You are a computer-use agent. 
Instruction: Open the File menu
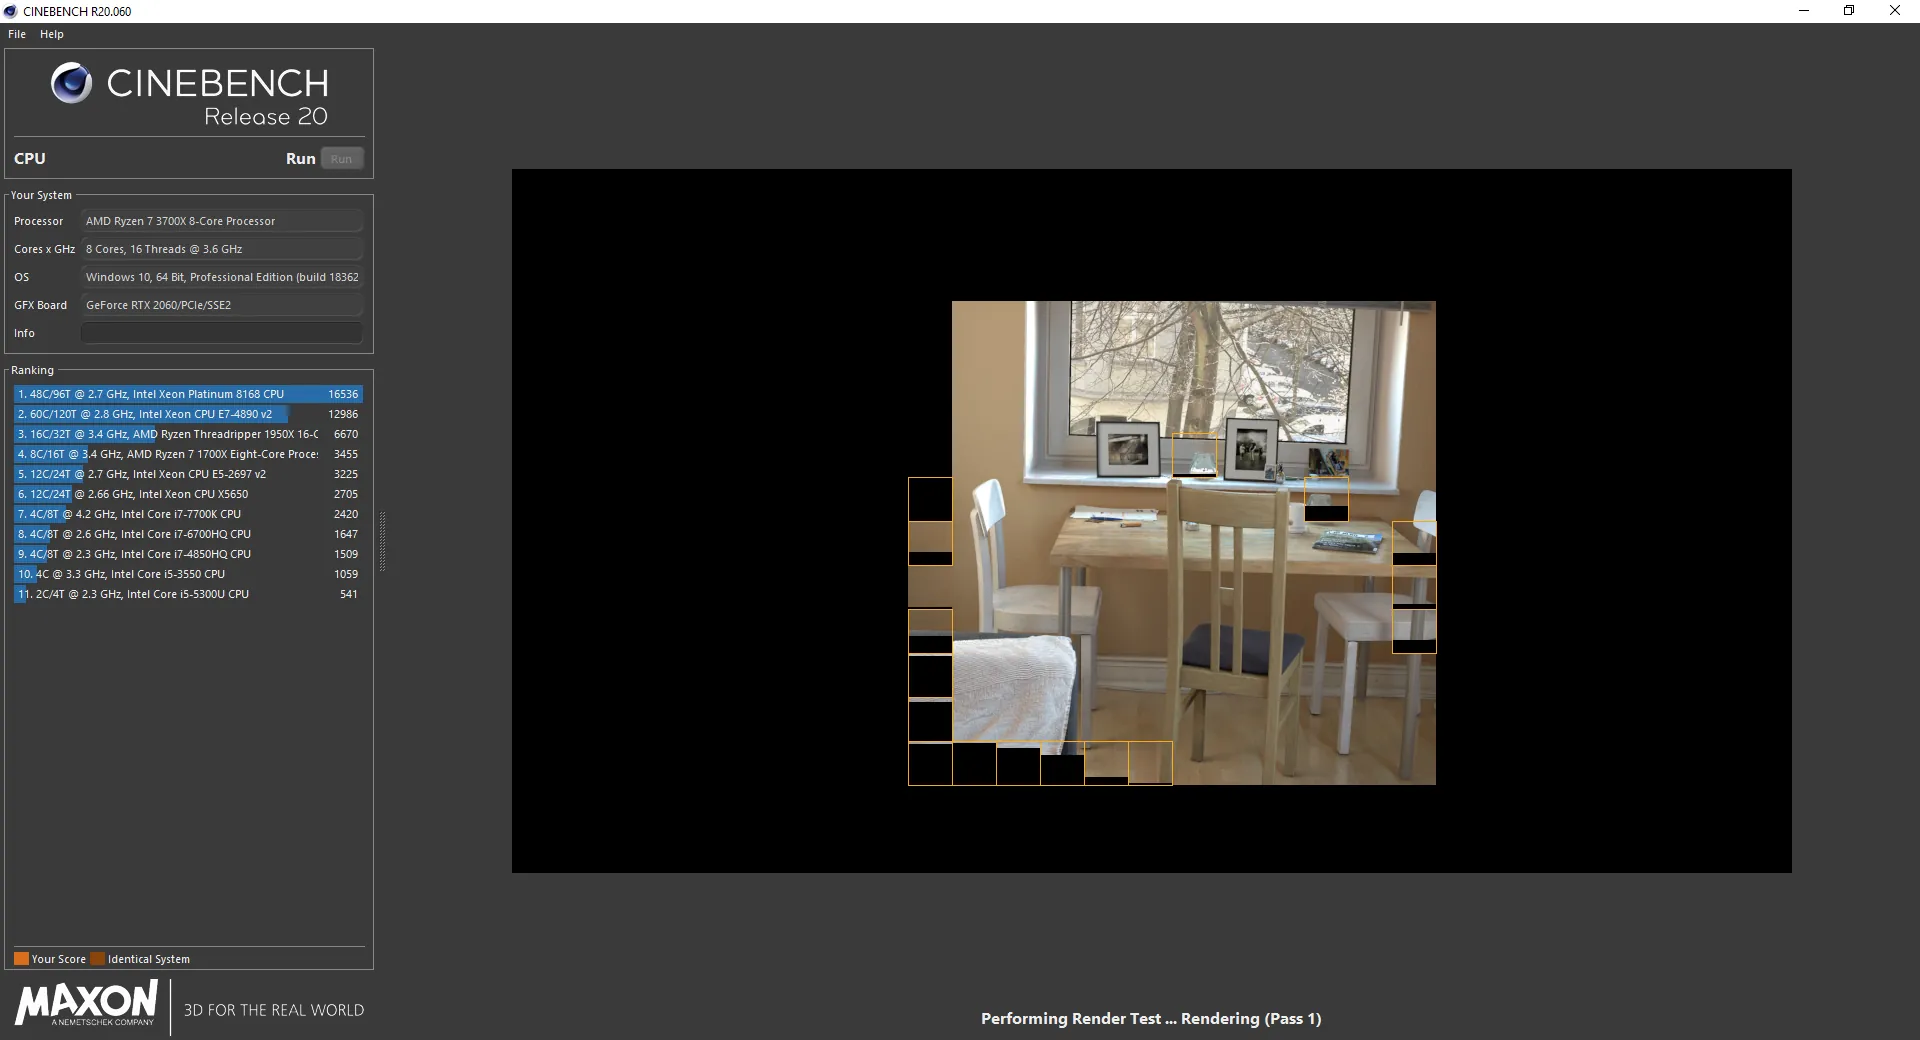pos(17,34)
